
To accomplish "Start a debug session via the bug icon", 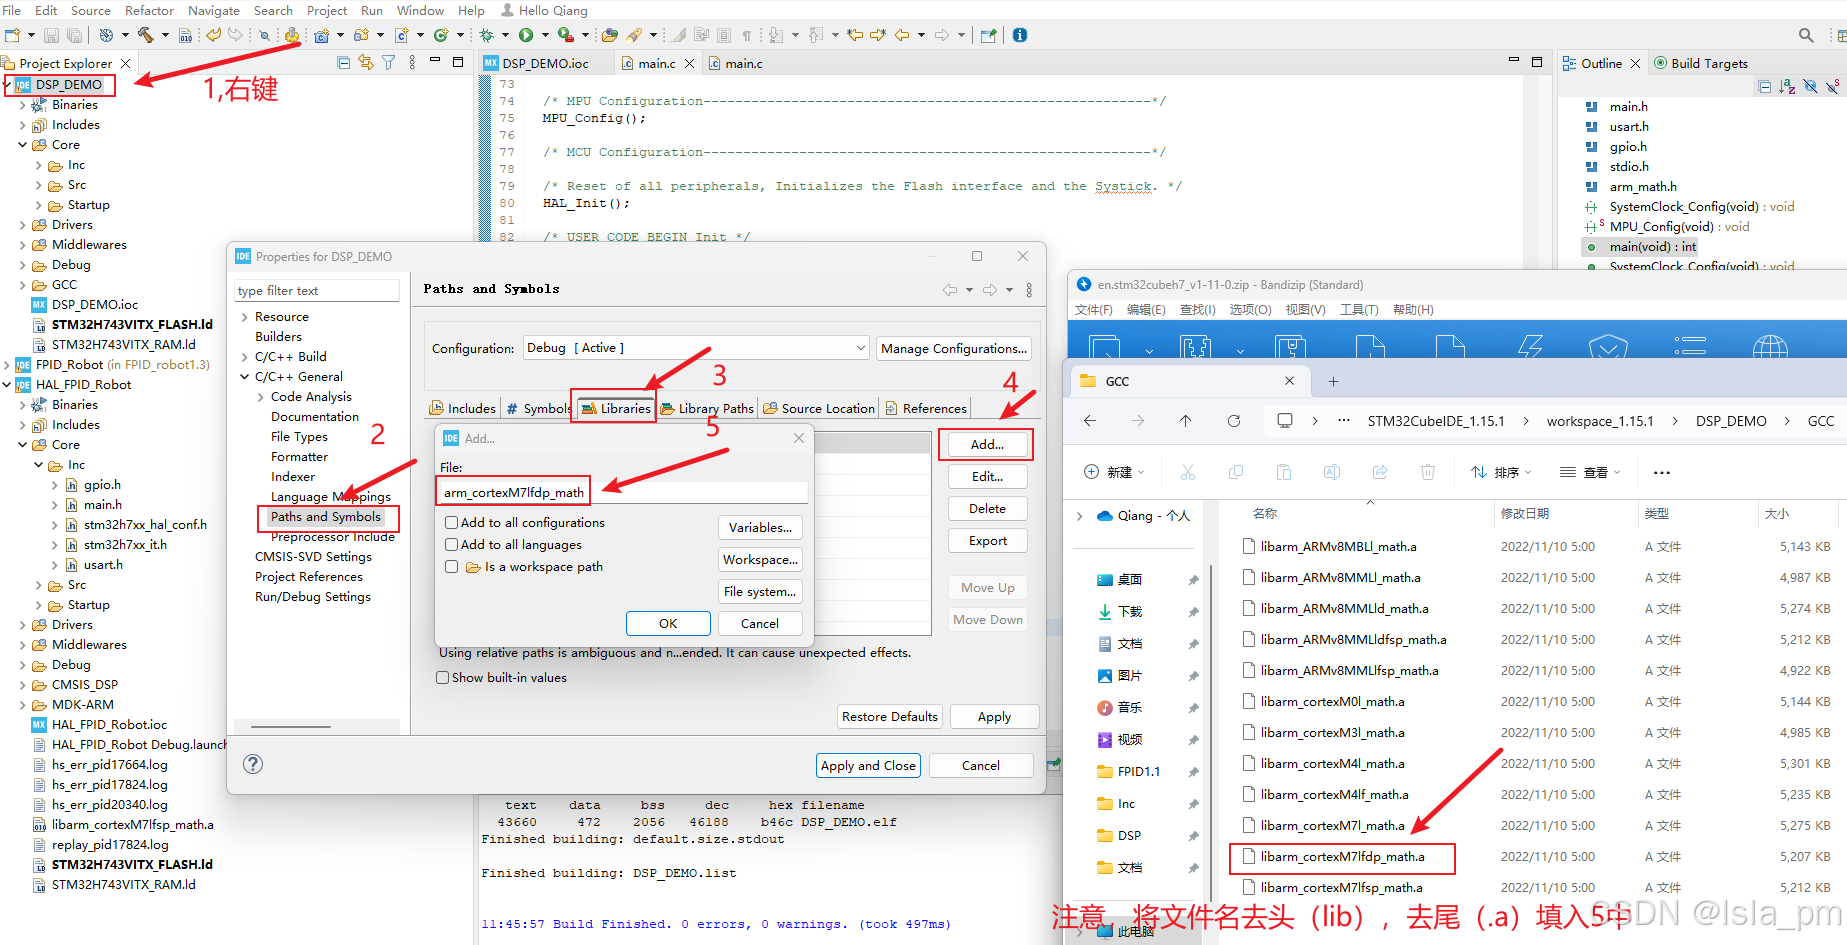I will click(487, 35).
